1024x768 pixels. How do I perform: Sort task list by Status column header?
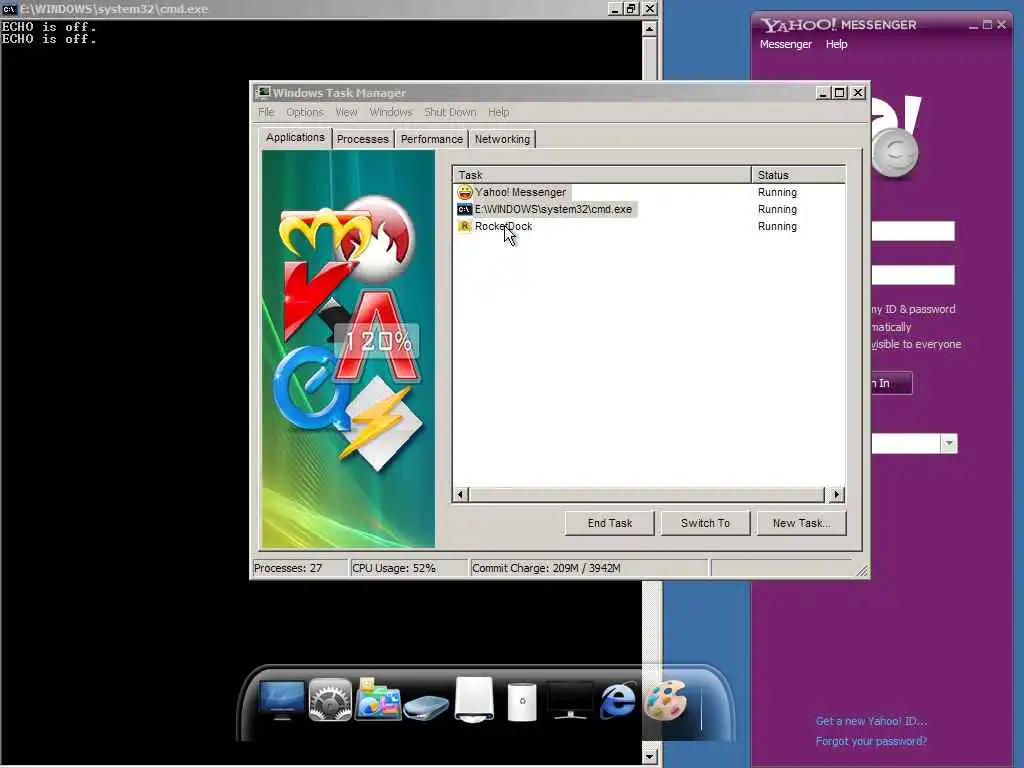pos(798,175)
